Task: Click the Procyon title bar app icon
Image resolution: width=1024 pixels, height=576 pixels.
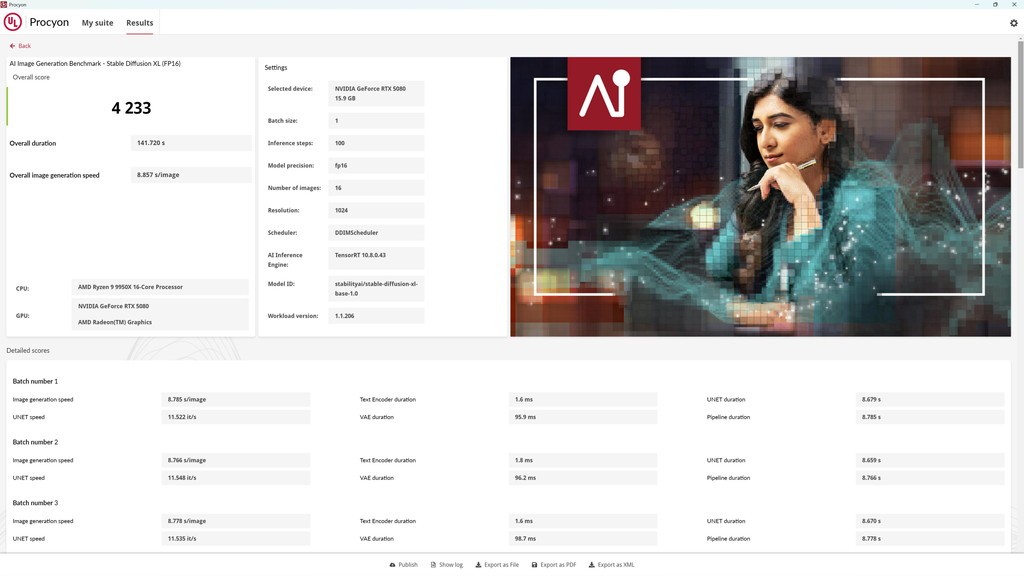Action: coord(4,4)
